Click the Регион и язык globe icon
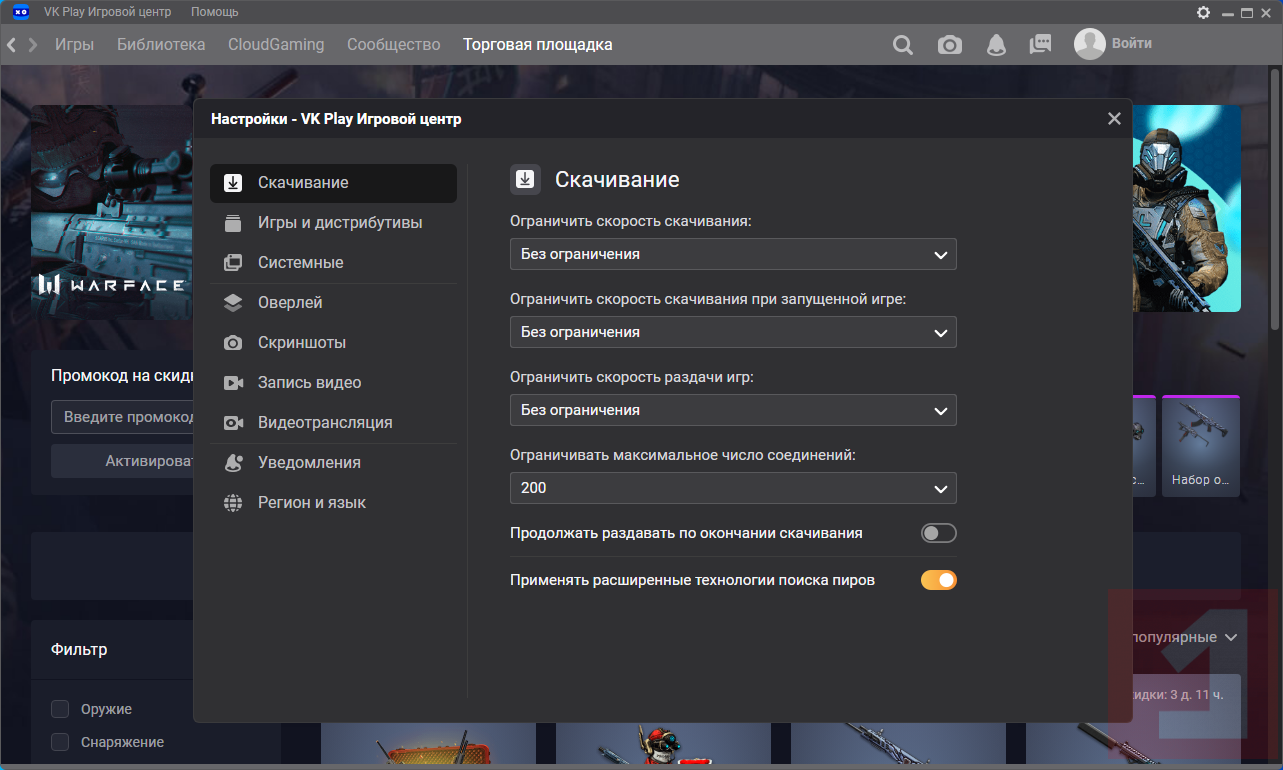The height and width of the screenshot is (770, 1283). point(233,503)
